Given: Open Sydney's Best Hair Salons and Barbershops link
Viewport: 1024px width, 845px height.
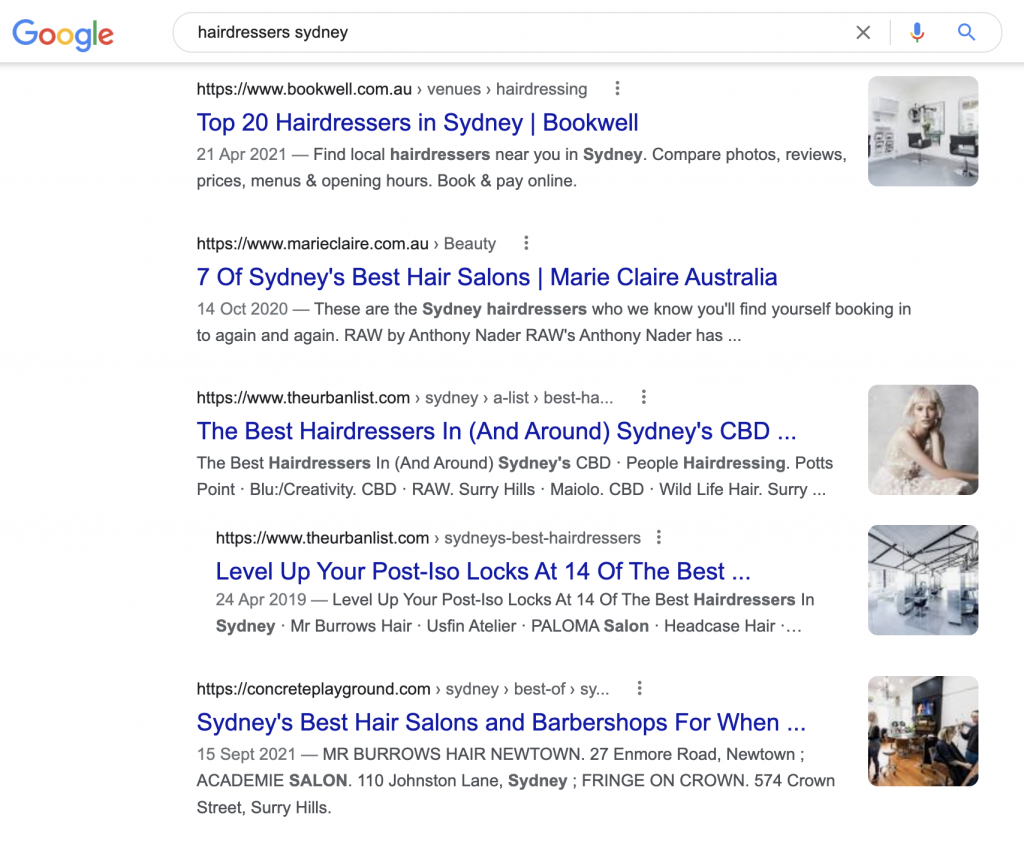Looking at the screenshot, I should 501,723.
